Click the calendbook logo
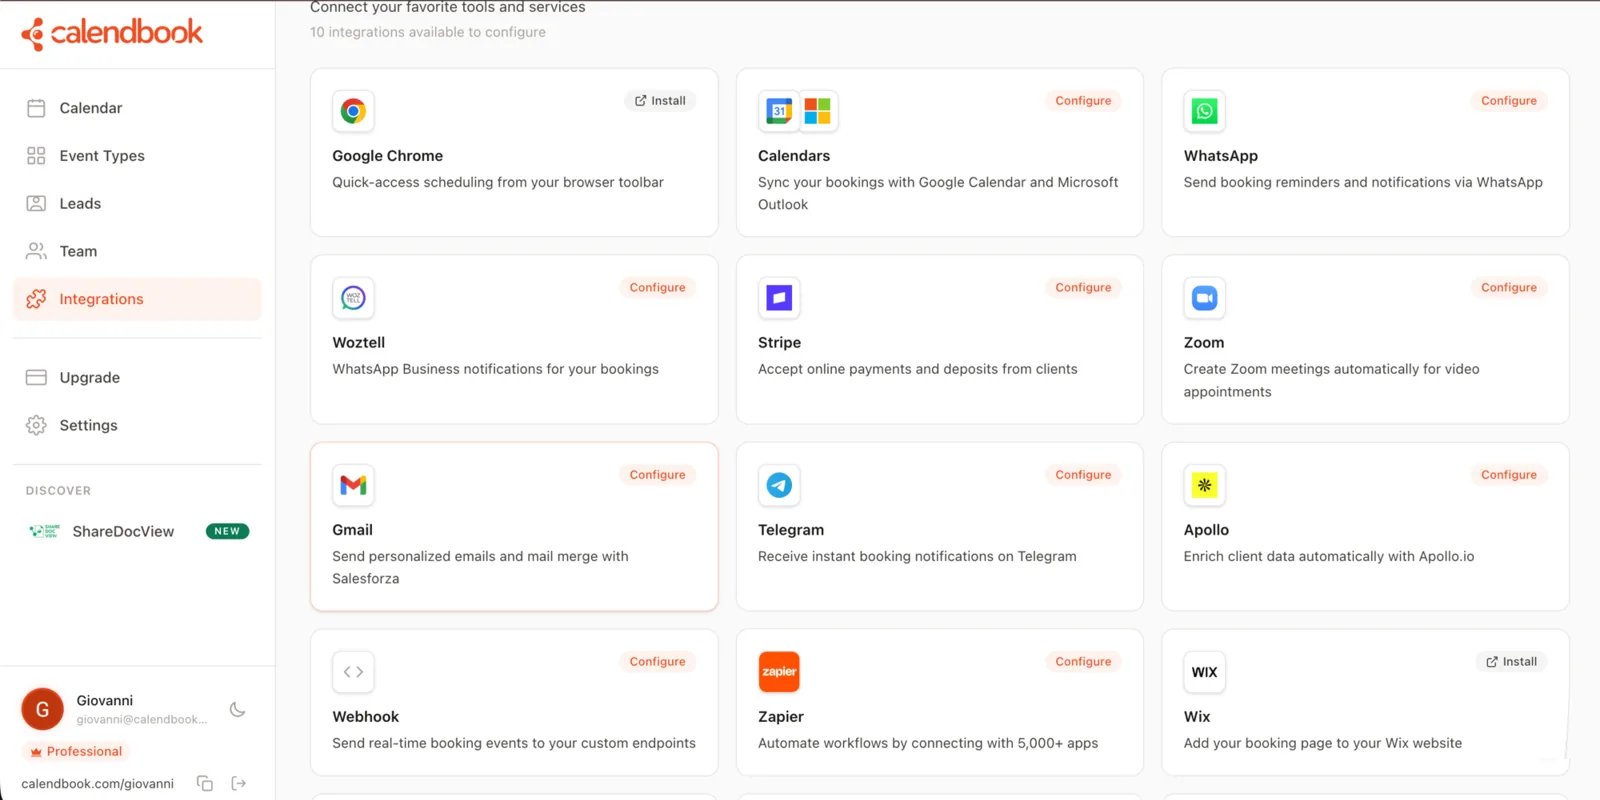 click(112, 33)
